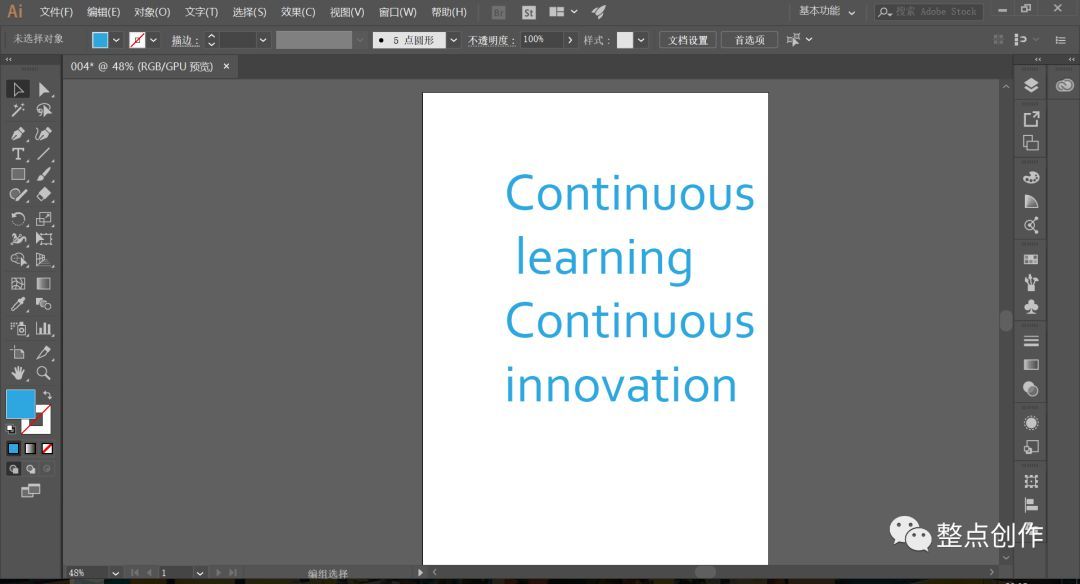Expand the 5 点圆形 brush dropdown
1080x584 pixels.
tap(453, 40)
